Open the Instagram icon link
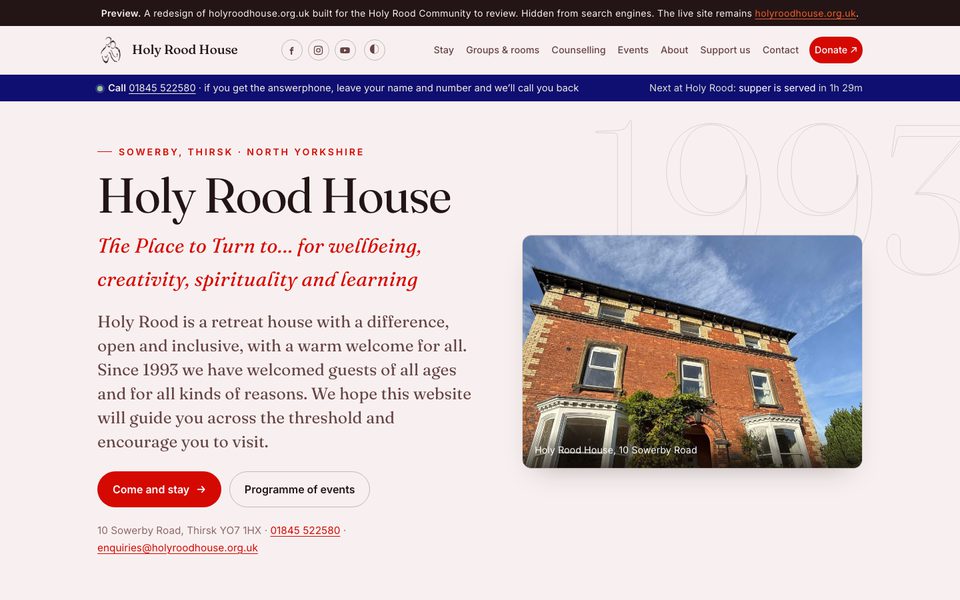 318,50
